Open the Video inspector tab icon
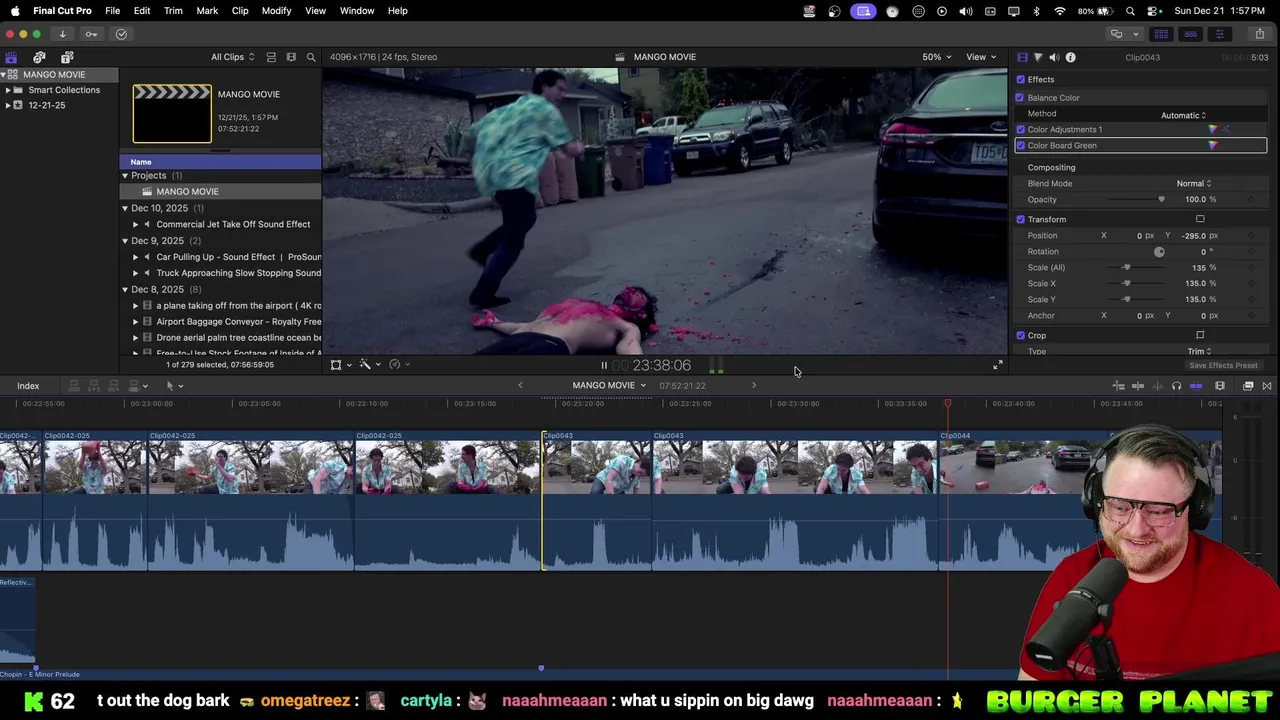 click(1022, 57)
